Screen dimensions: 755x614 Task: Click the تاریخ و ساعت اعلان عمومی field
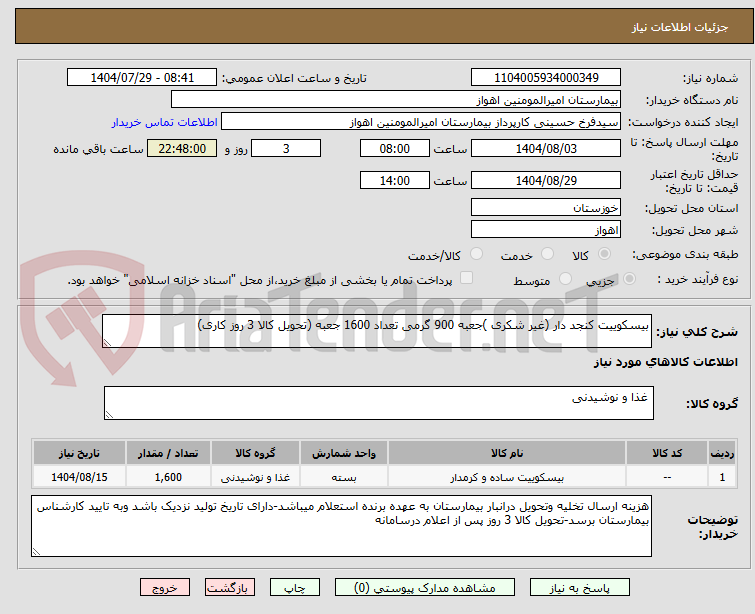pos(142,78)
